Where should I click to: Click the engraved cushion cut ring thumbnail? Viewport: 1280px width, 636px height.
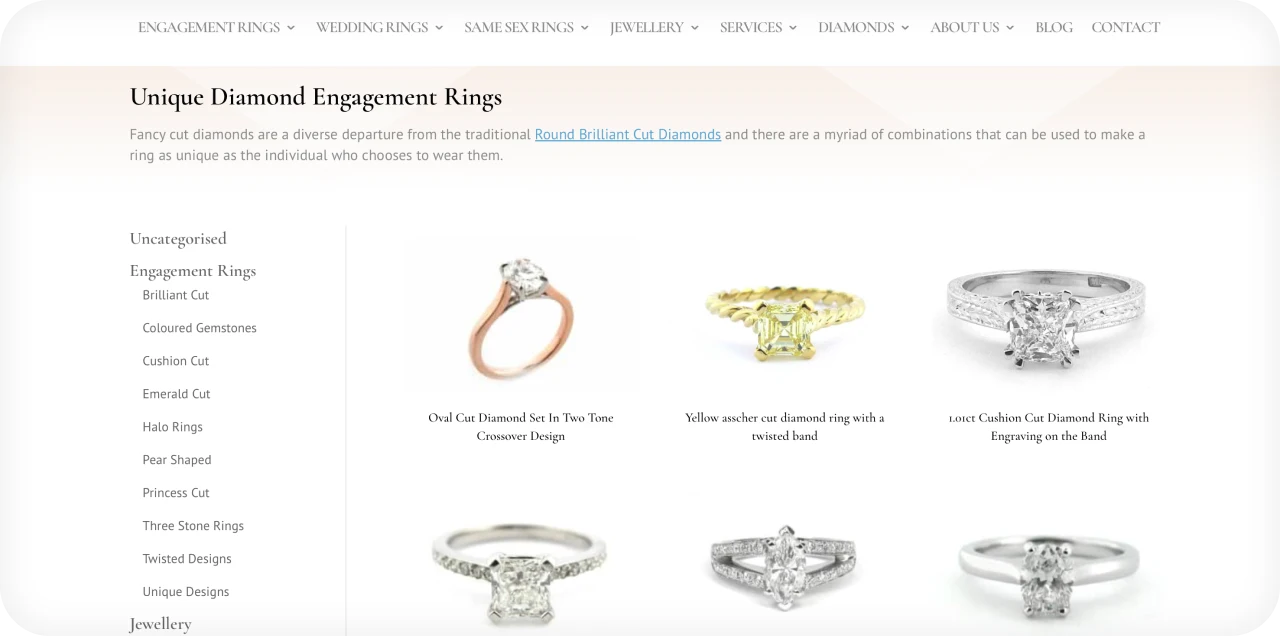pyautogui.click(x=1049, y=318)
